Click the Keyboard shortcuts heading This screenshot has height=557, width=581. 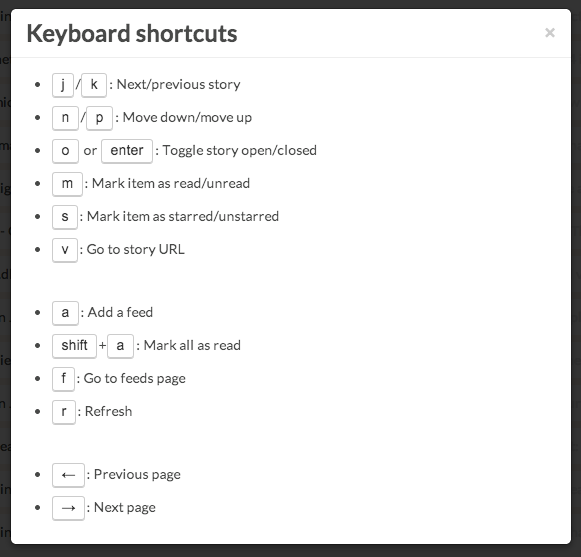[x=132, y=34]
